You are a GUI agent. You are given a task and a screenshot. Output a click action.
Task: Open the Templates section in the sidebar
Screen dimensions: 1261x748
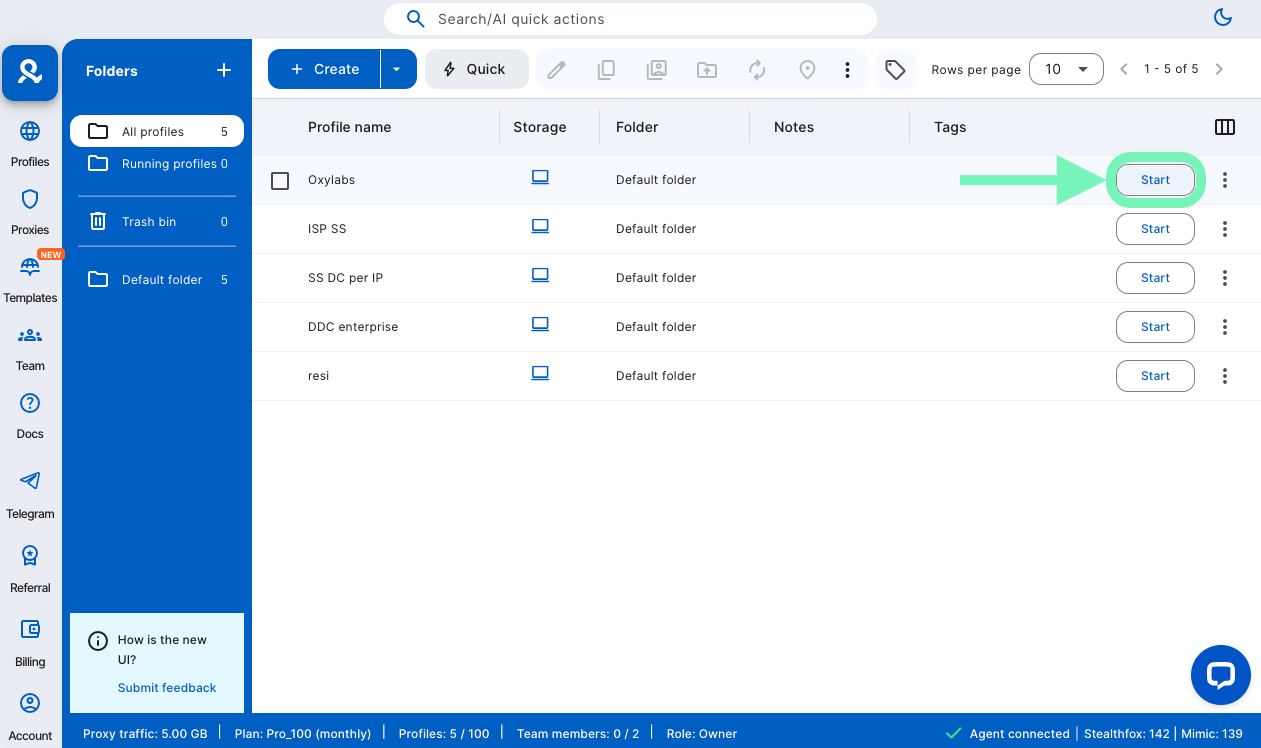(x=30, y=279)
